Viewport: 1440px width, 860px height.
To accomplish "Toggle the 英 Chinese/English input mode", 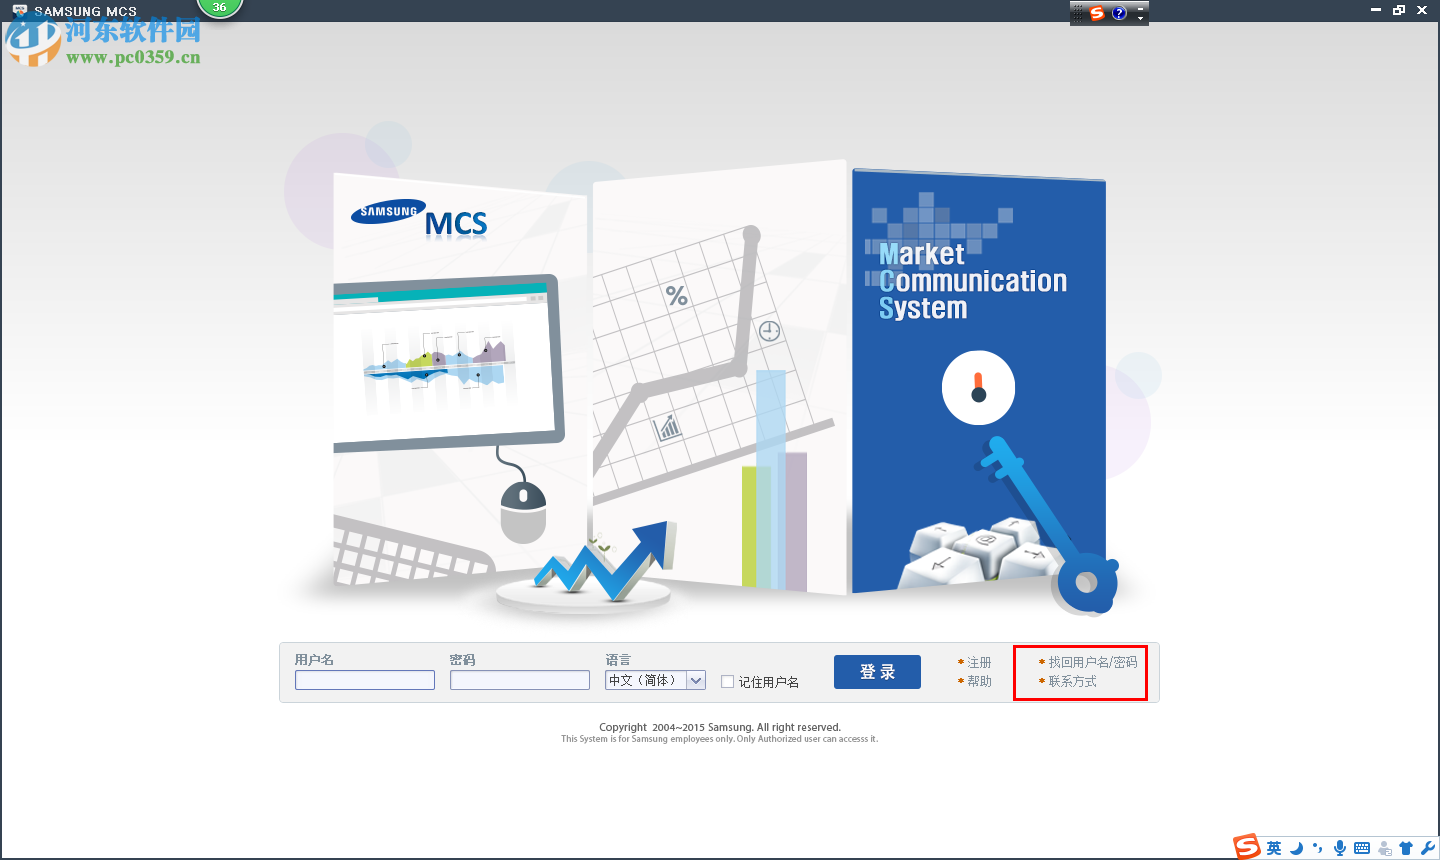I will point(1274,848).
